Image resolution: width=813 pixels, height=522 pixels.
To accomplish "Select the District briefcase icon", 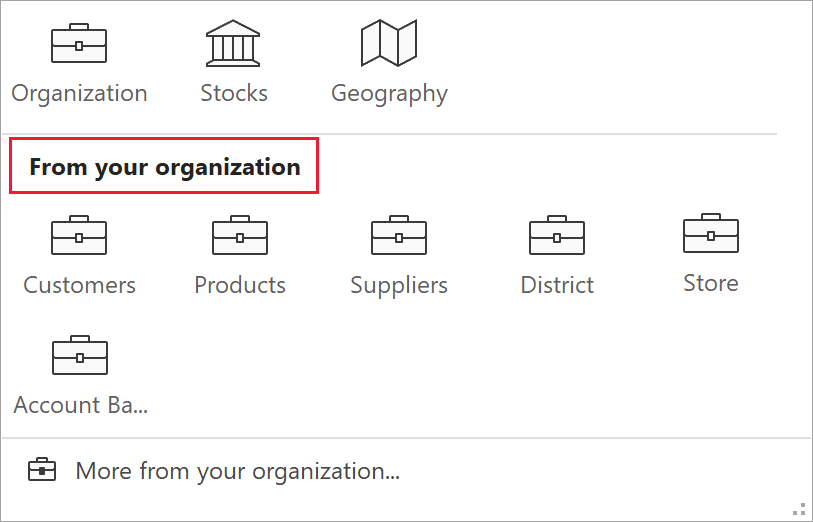I will click(557, 236).
